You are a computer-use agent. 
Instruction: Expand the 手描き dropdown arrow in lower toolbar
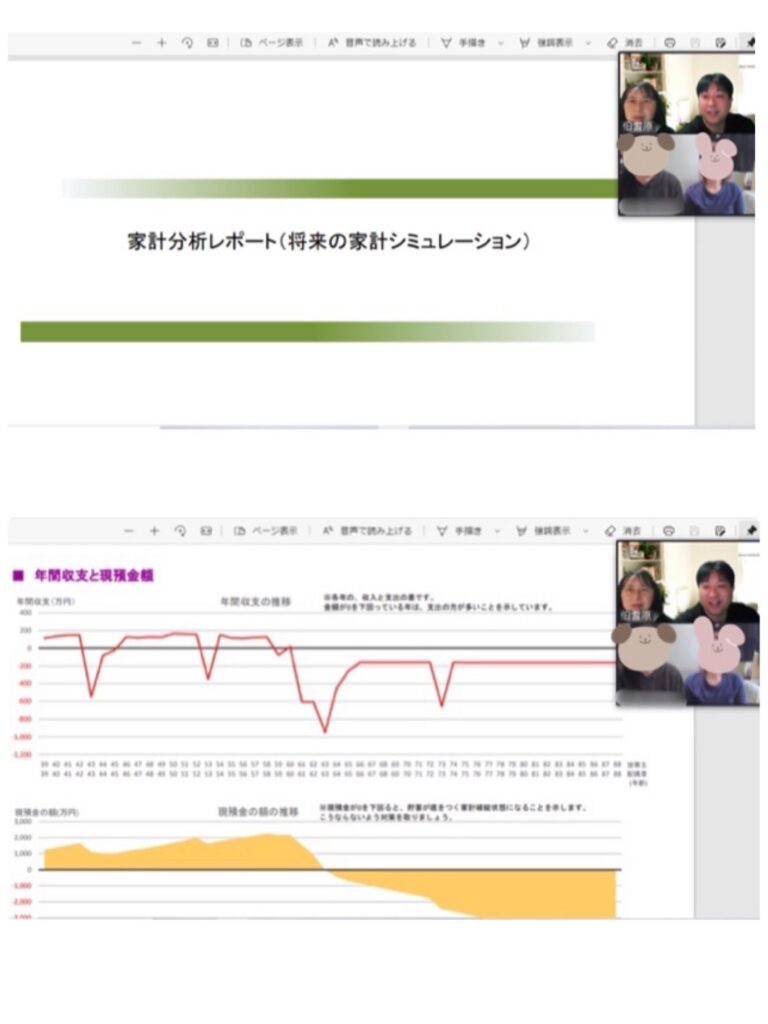coord(498,530)
